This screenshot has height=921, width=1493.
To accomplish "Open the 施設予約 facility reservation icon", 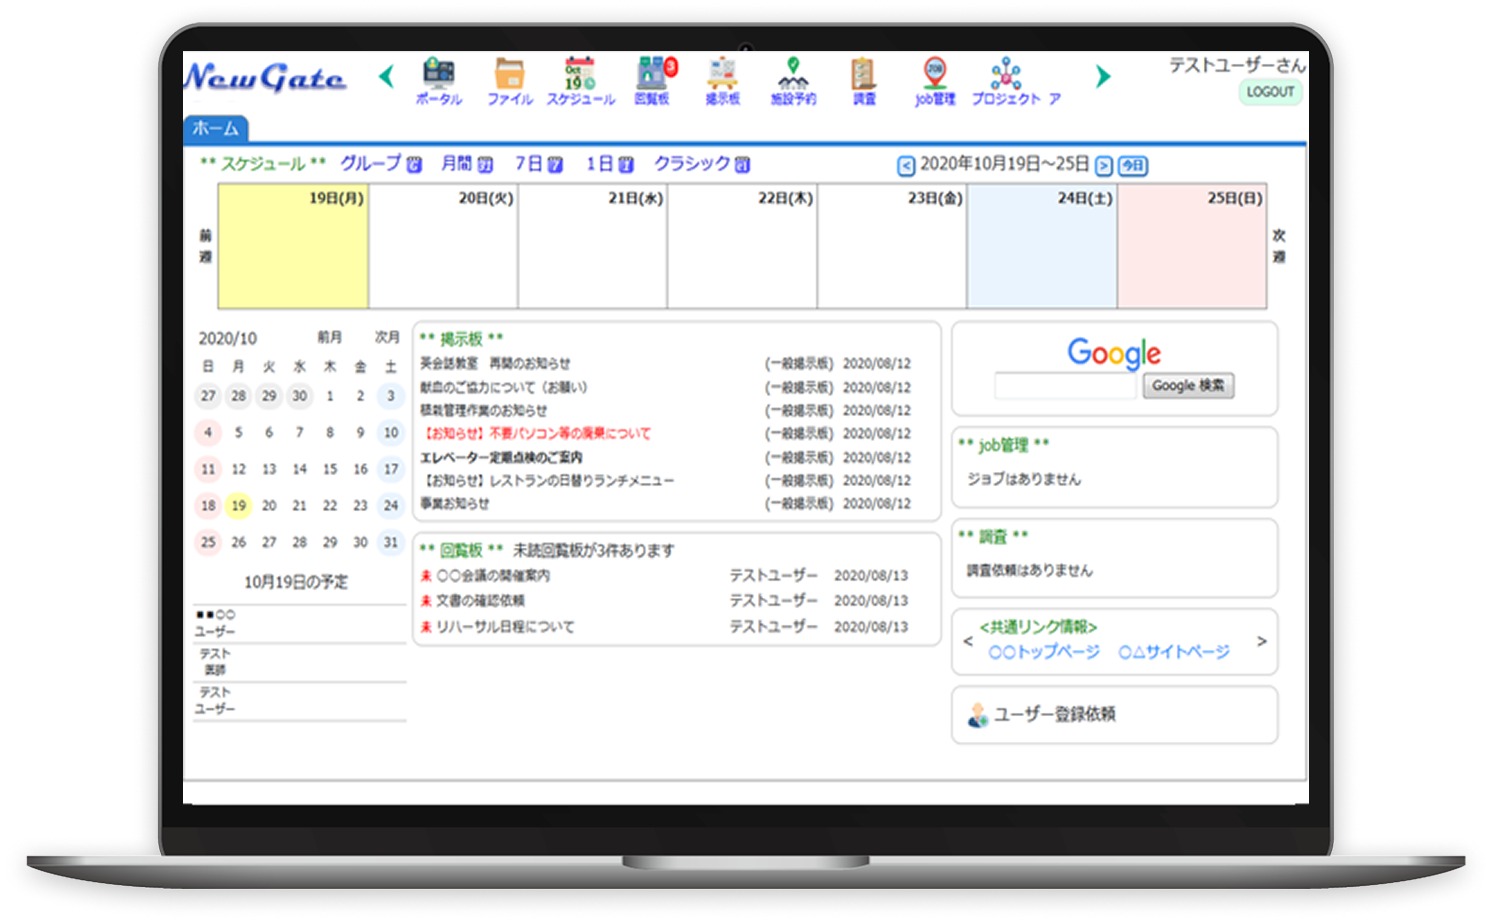I will 793,80.
